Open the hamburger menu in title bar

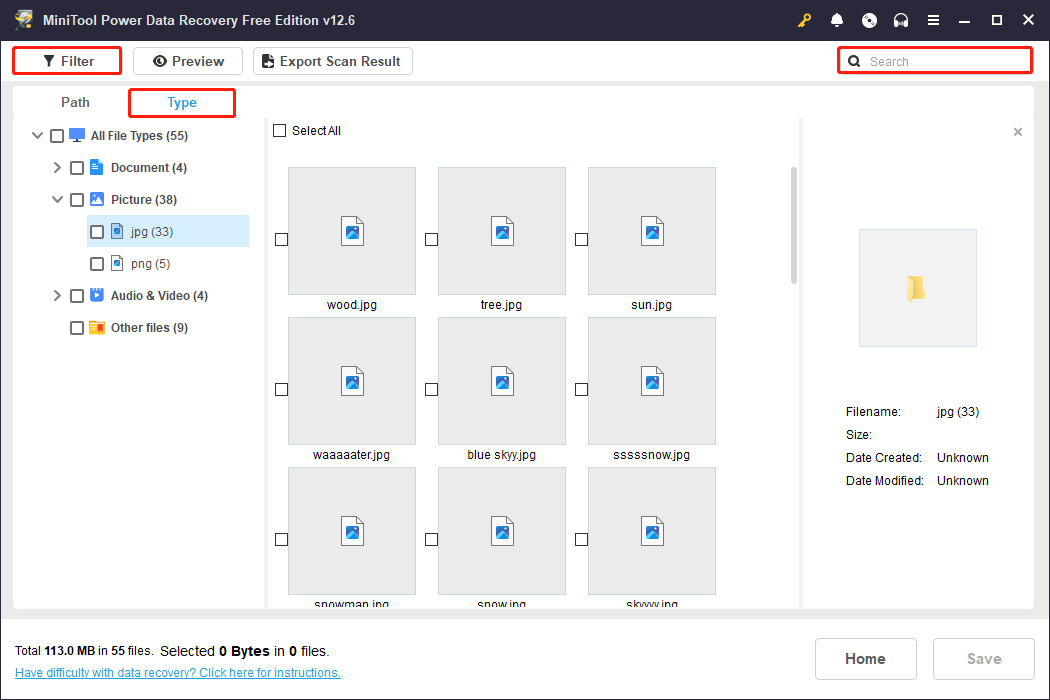933,21
